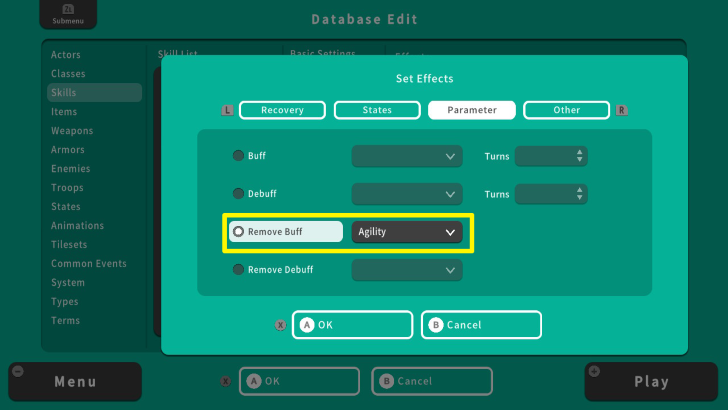
Task: Open the Menu button
Action: tap(75, 382)
